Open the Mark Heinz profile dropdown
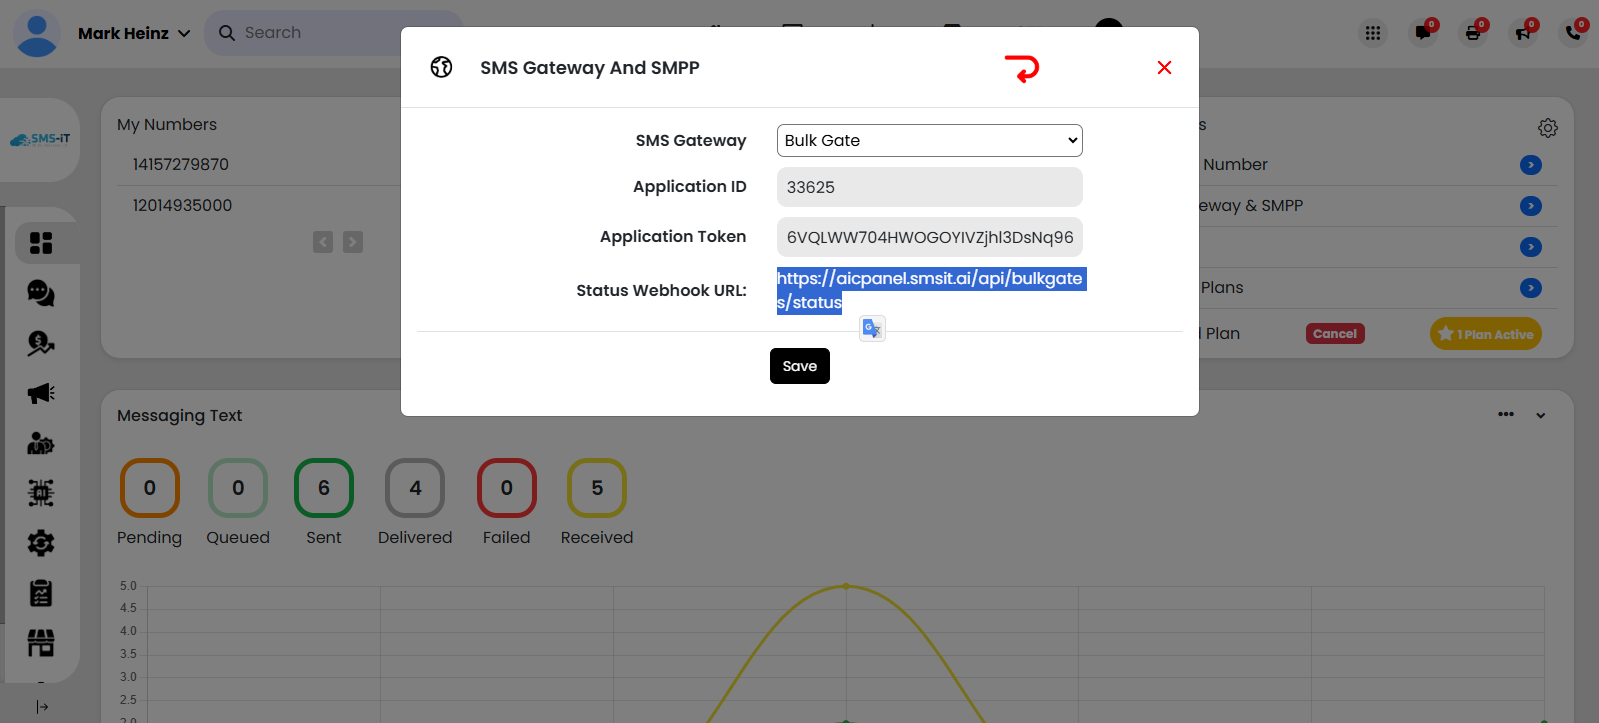The height and width of the screenshot is (723, 1599). (134, 33)
